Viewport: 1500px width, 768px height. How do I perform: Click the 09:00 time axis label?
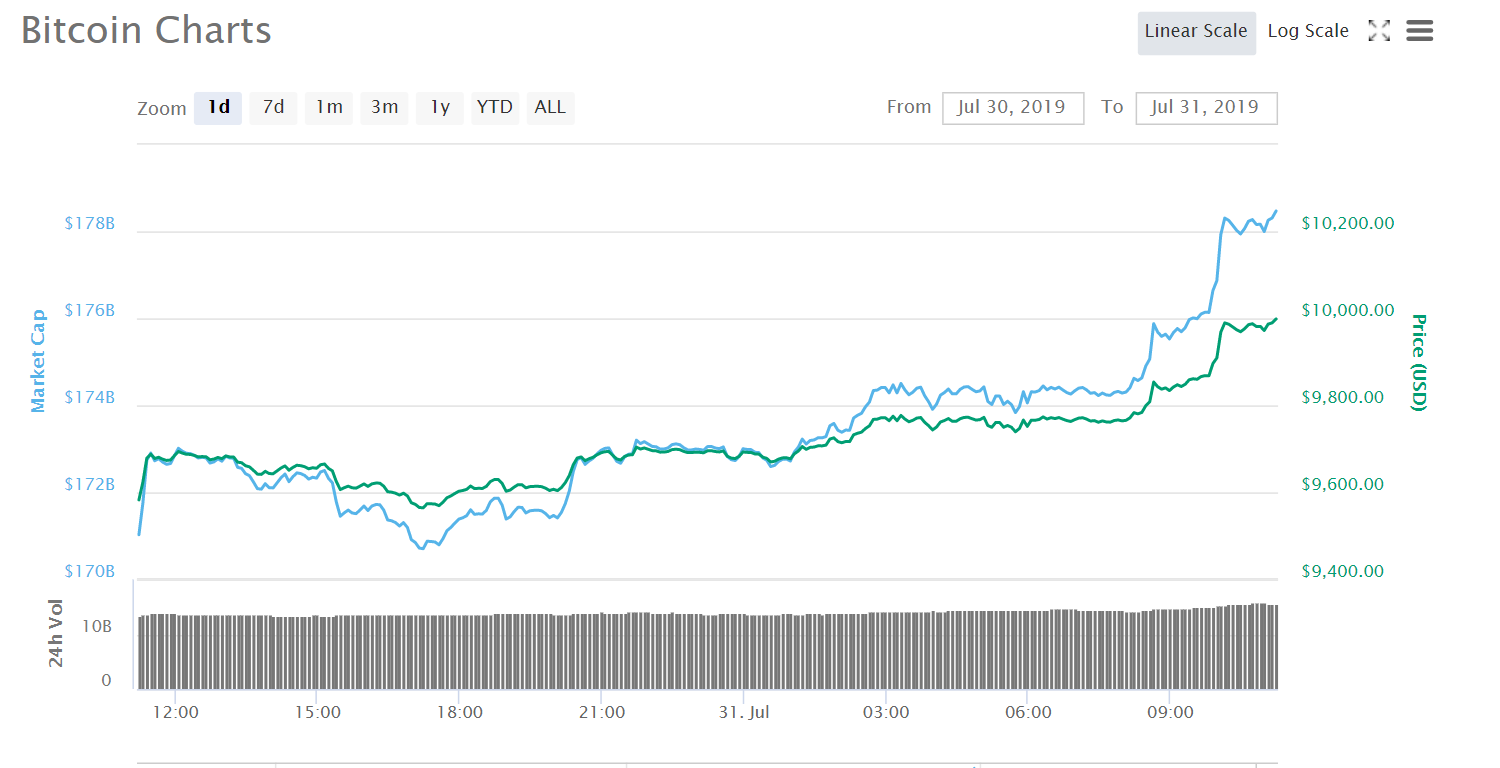1170,713
